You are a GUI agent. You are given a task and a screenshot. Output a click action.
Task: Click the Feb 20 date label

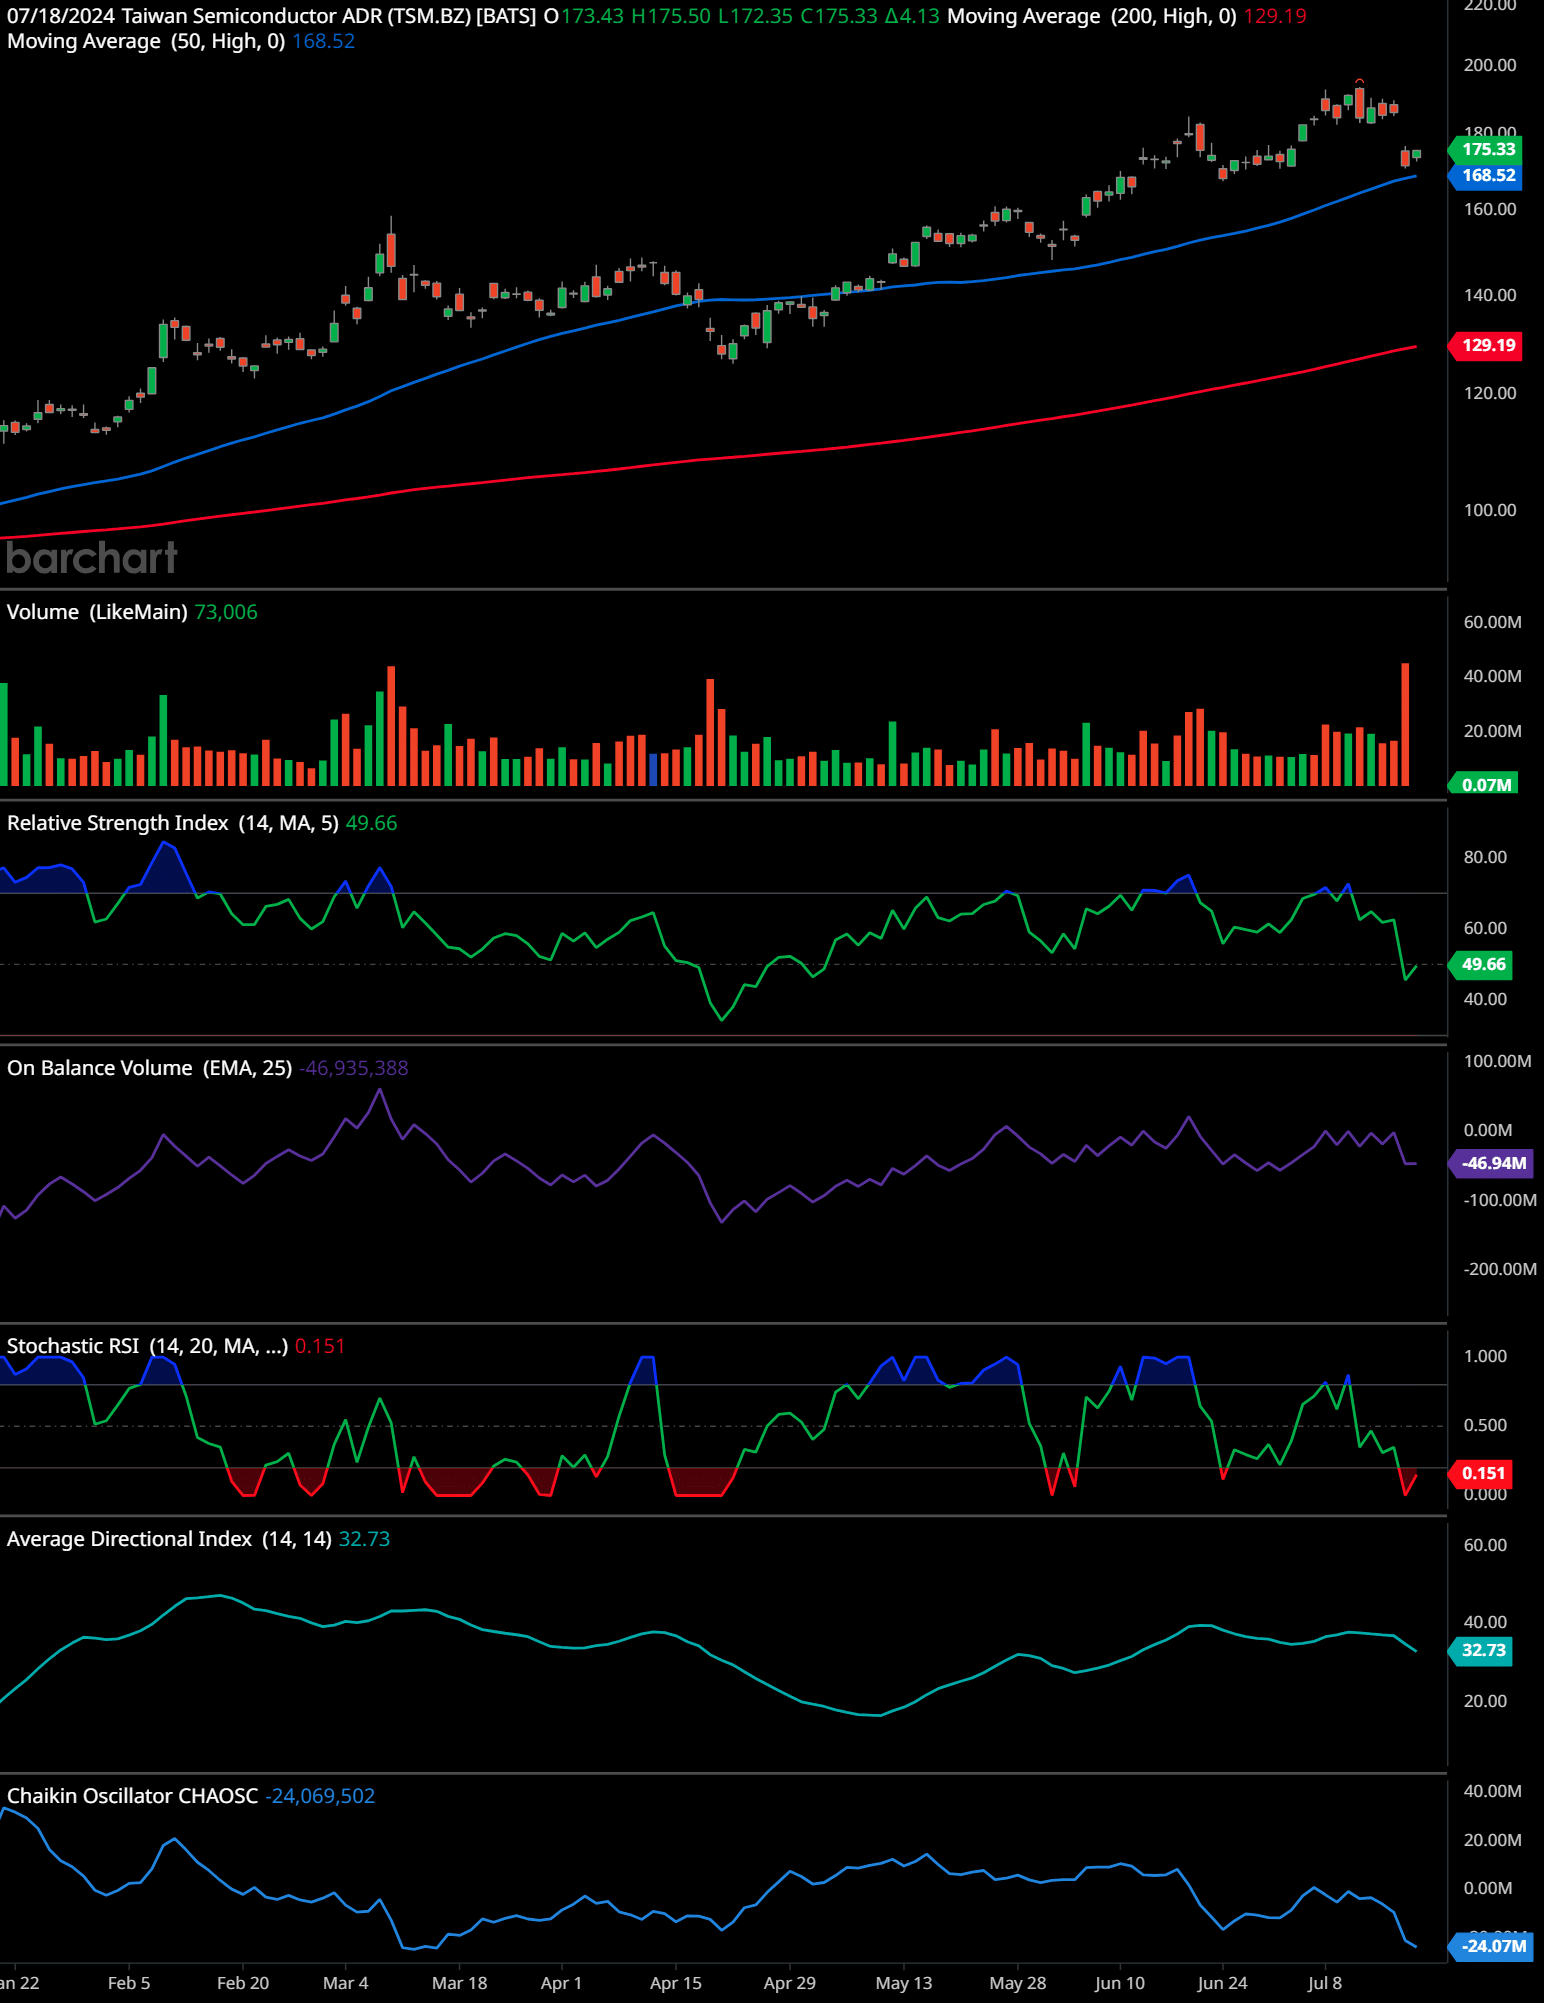(x=243, y=1983)
